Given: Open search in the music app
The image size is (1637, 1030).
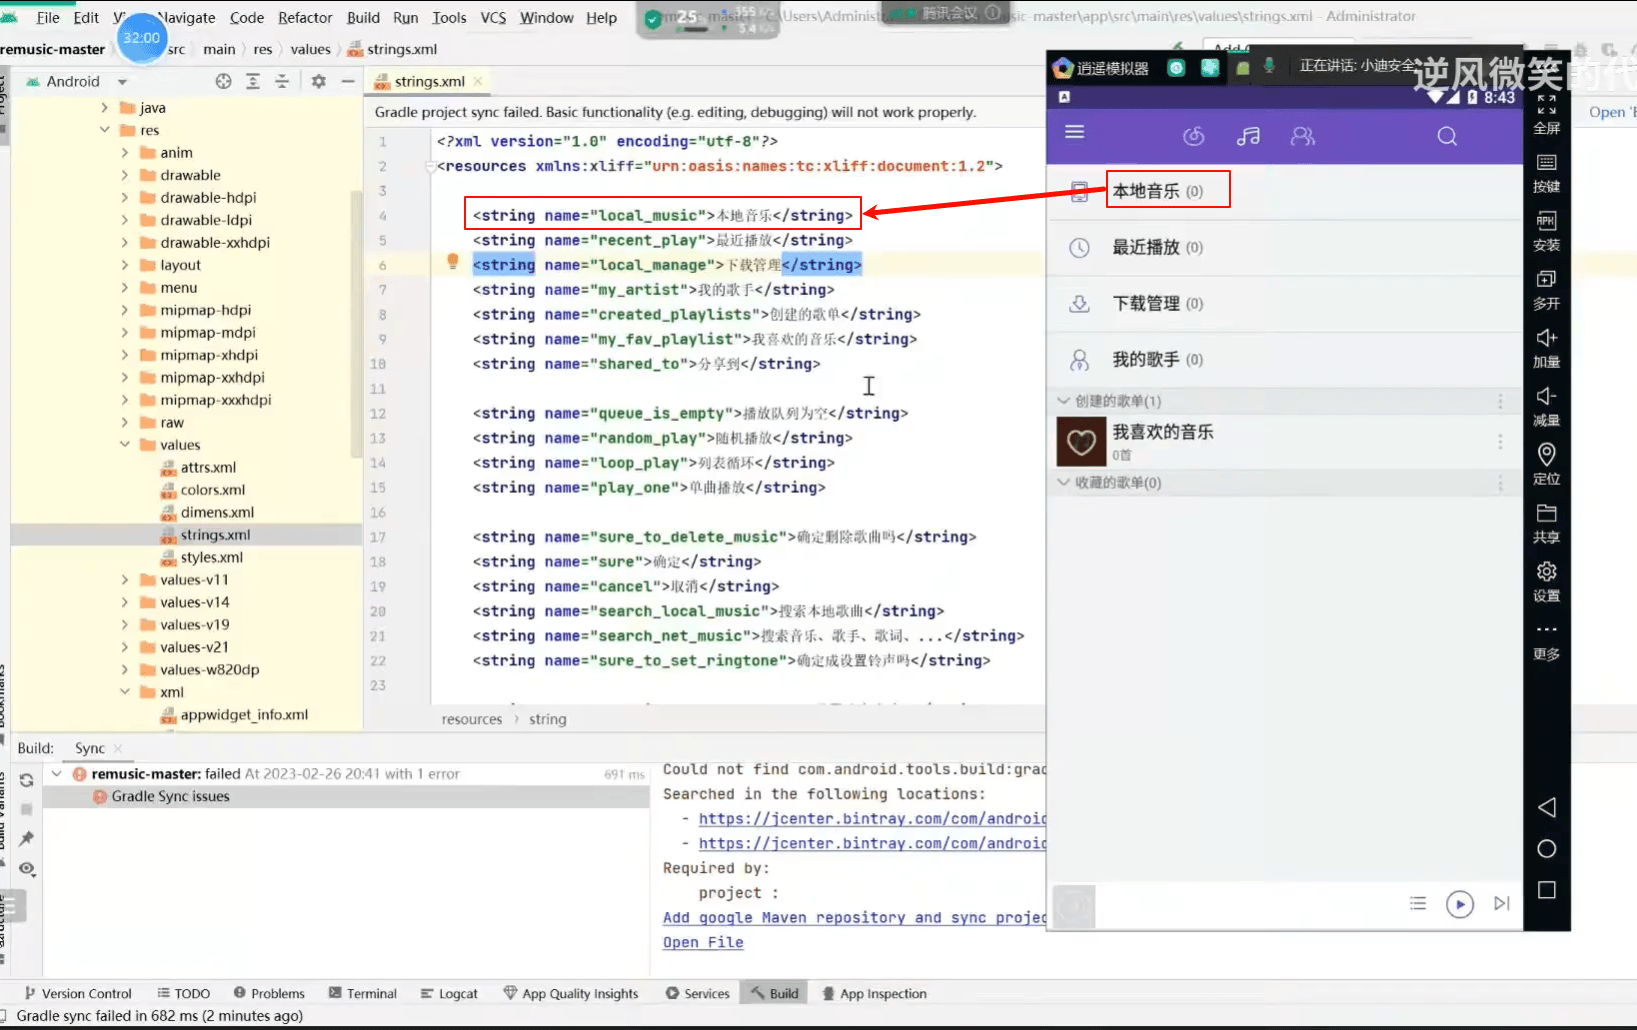Looking at the screenshot, I should [x=1447, y=136].
